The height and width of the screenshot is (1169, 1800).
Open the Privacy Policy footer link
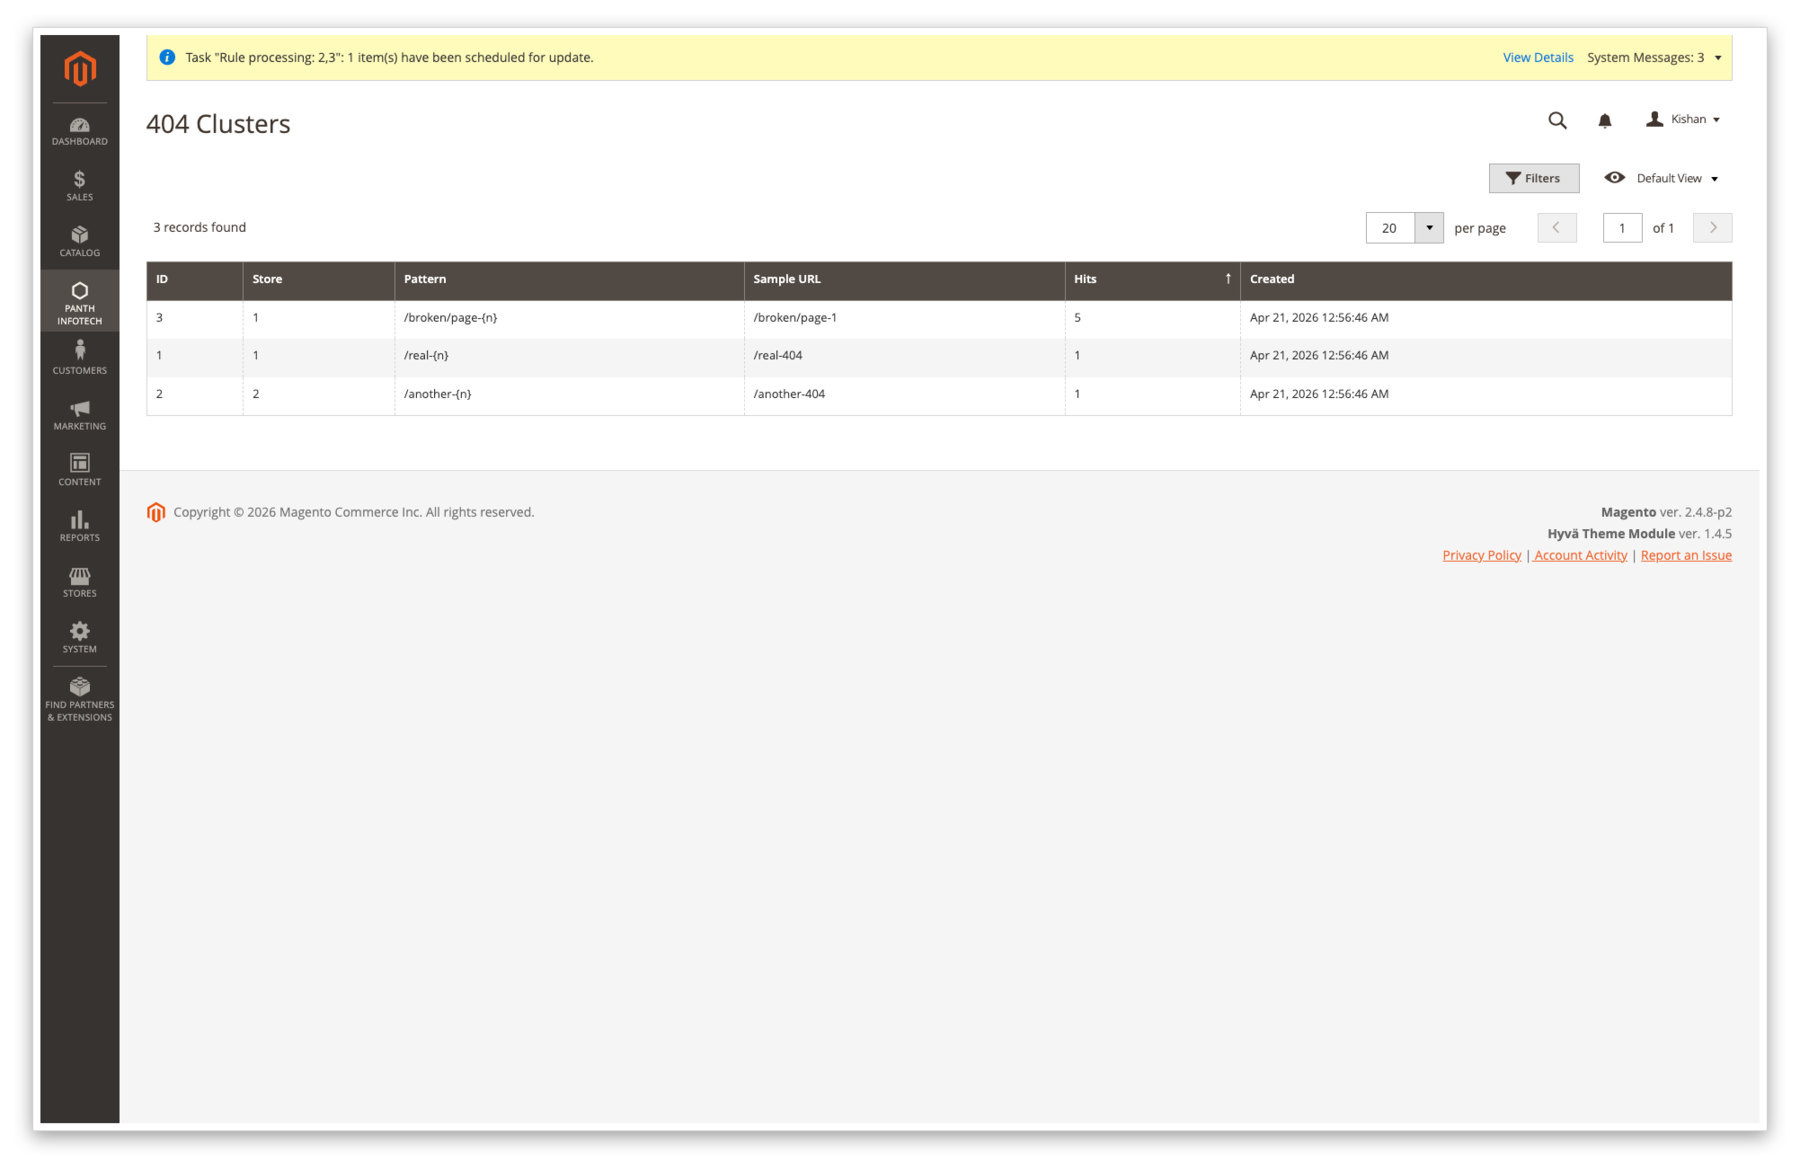coord(1481,555)
